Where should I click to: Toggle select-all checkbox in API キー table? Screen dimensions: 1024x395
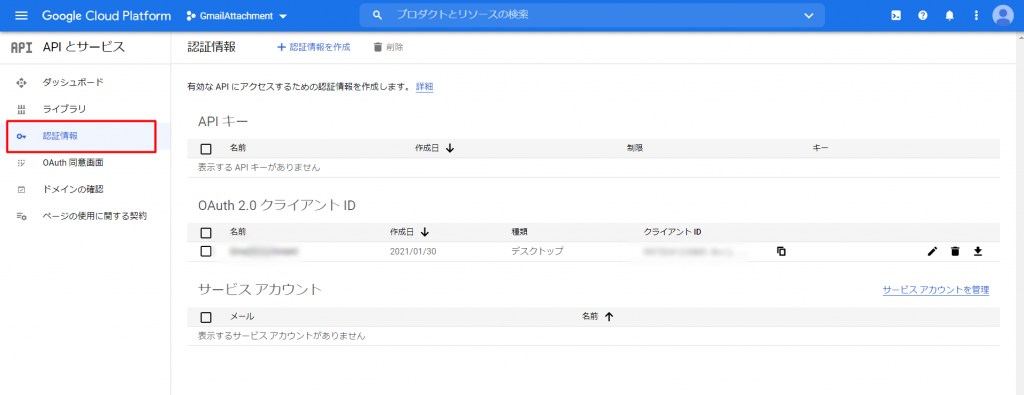[x=206, y=149]
